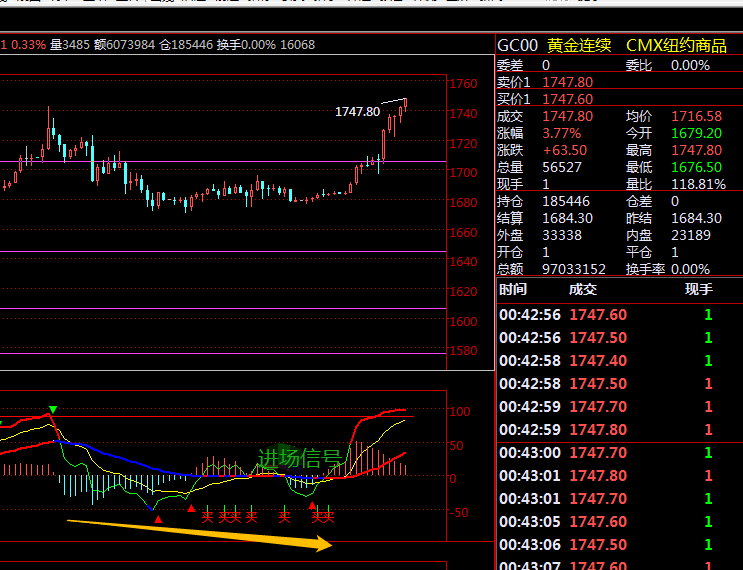Click the 现手 column header

[698, 289]
